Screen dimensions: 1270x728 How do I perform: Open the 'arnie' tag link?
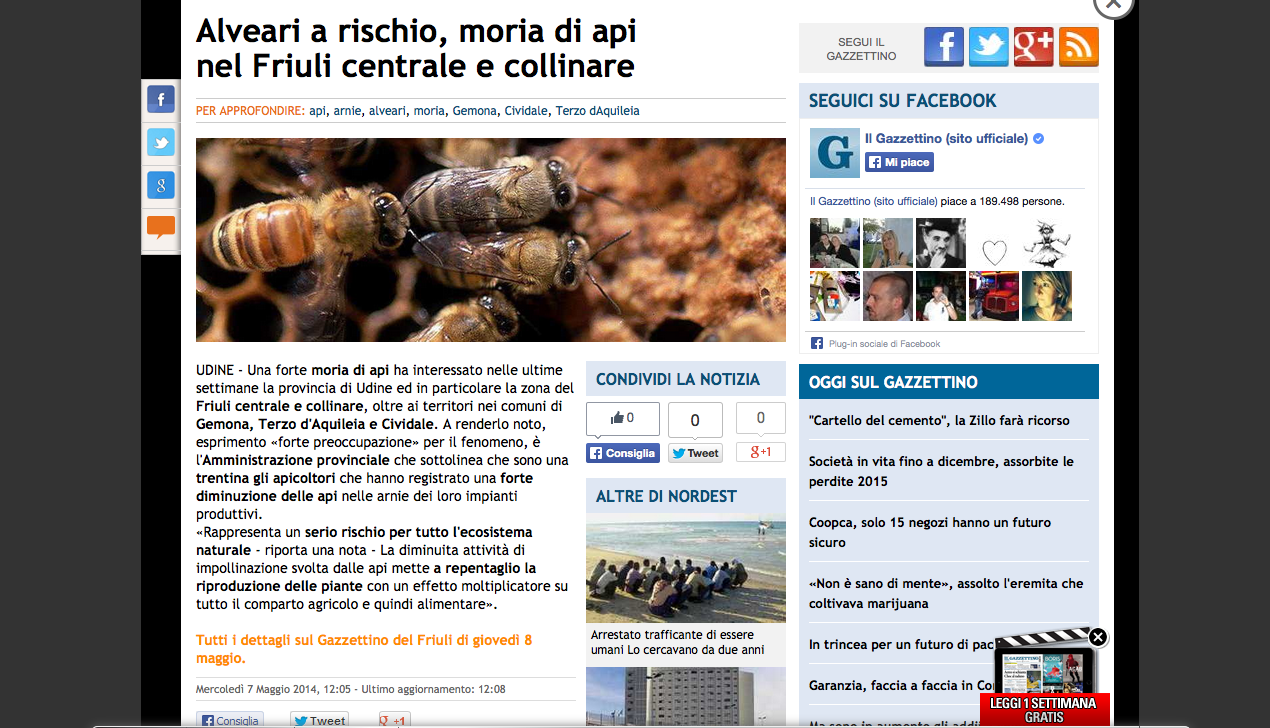coord(348,111)
